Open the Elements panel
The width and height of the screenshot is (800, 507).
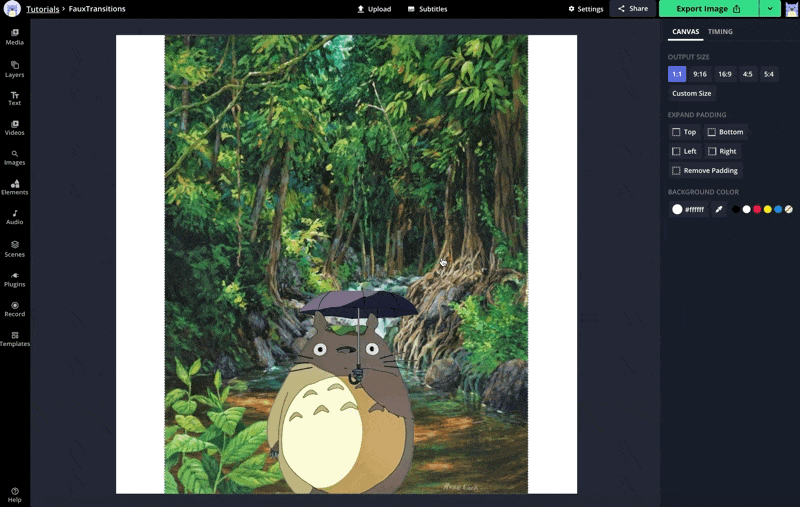(x=15, y=187)
